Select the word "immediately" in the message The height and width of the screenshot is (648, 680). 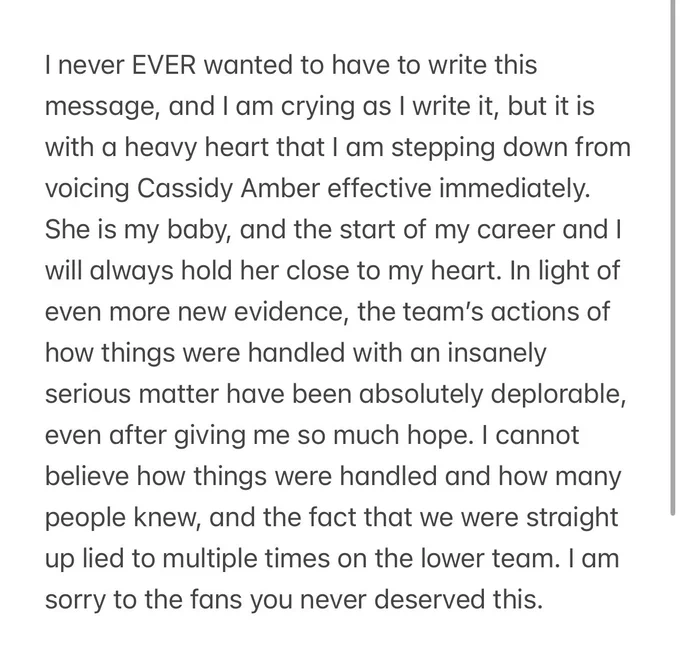514,189
